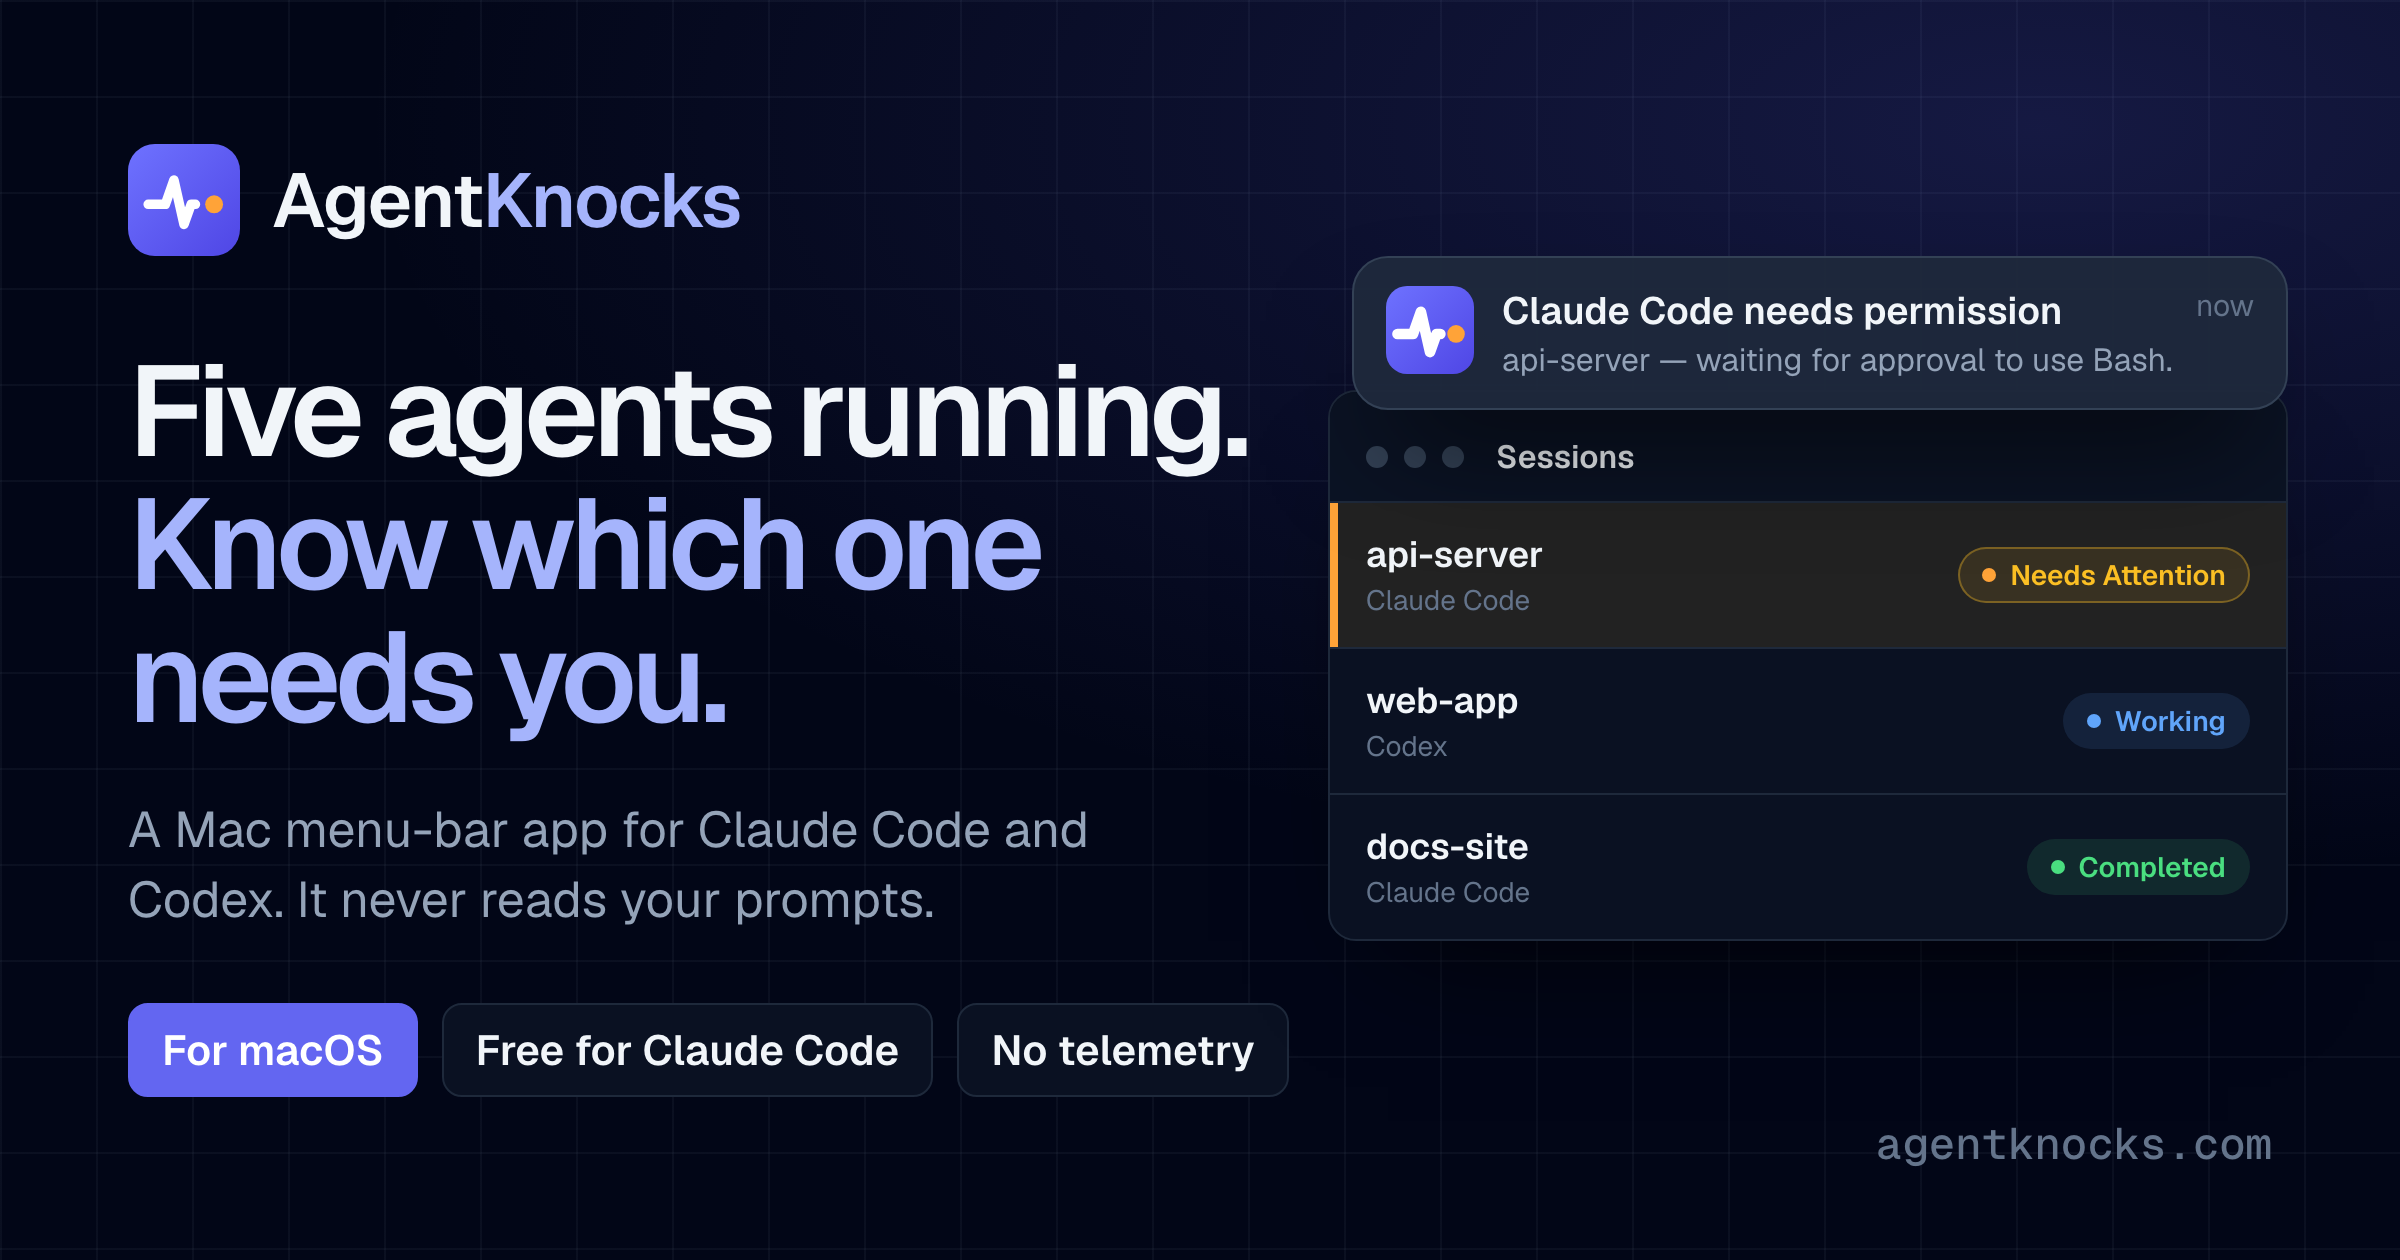
Task: Select the web-app session row
Action: click(1808, 721)
